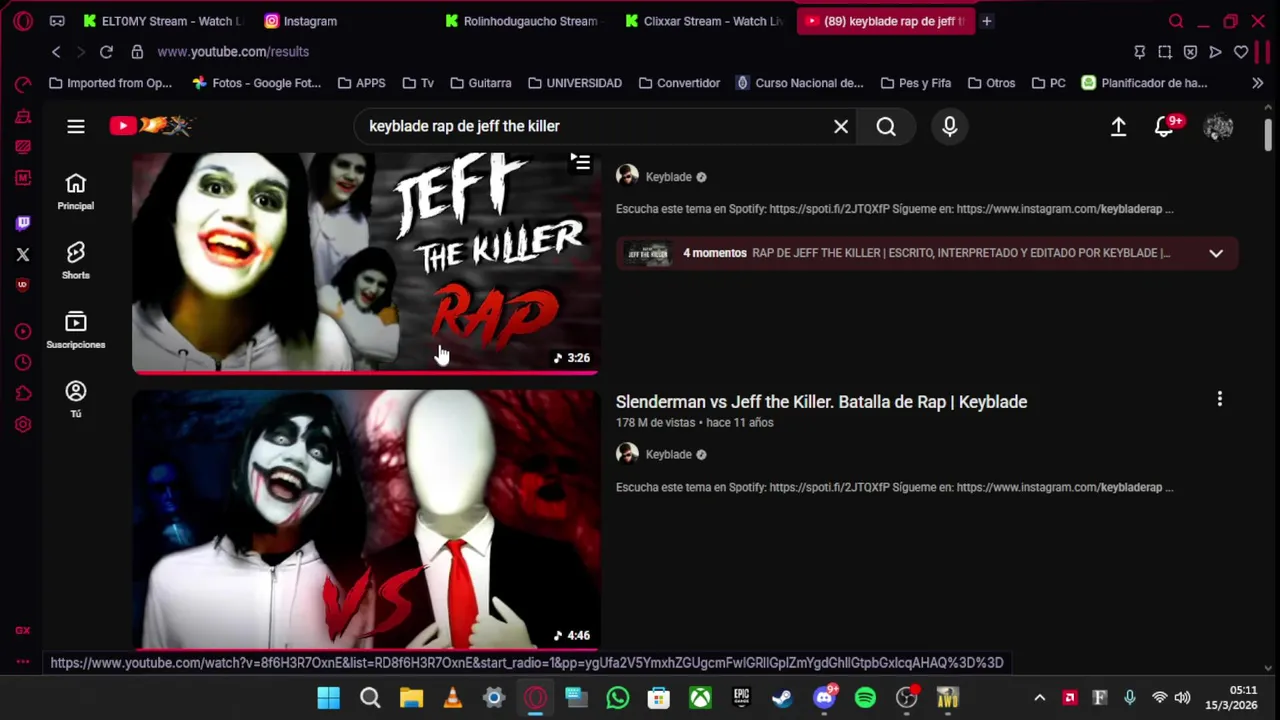
Task: Go to Principal in YouTube sidebar
Action: 75,191
